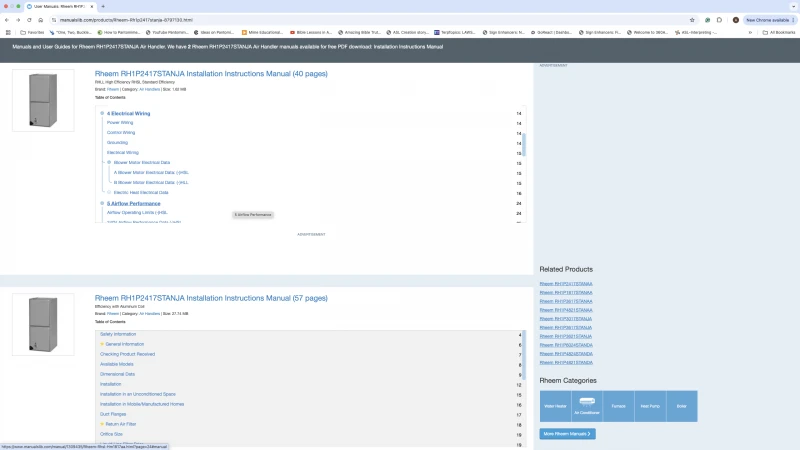Open the 5 Airflow Performance contents entry
The width and height of the screenshot is (800, 450).
(x=134, y=203)
